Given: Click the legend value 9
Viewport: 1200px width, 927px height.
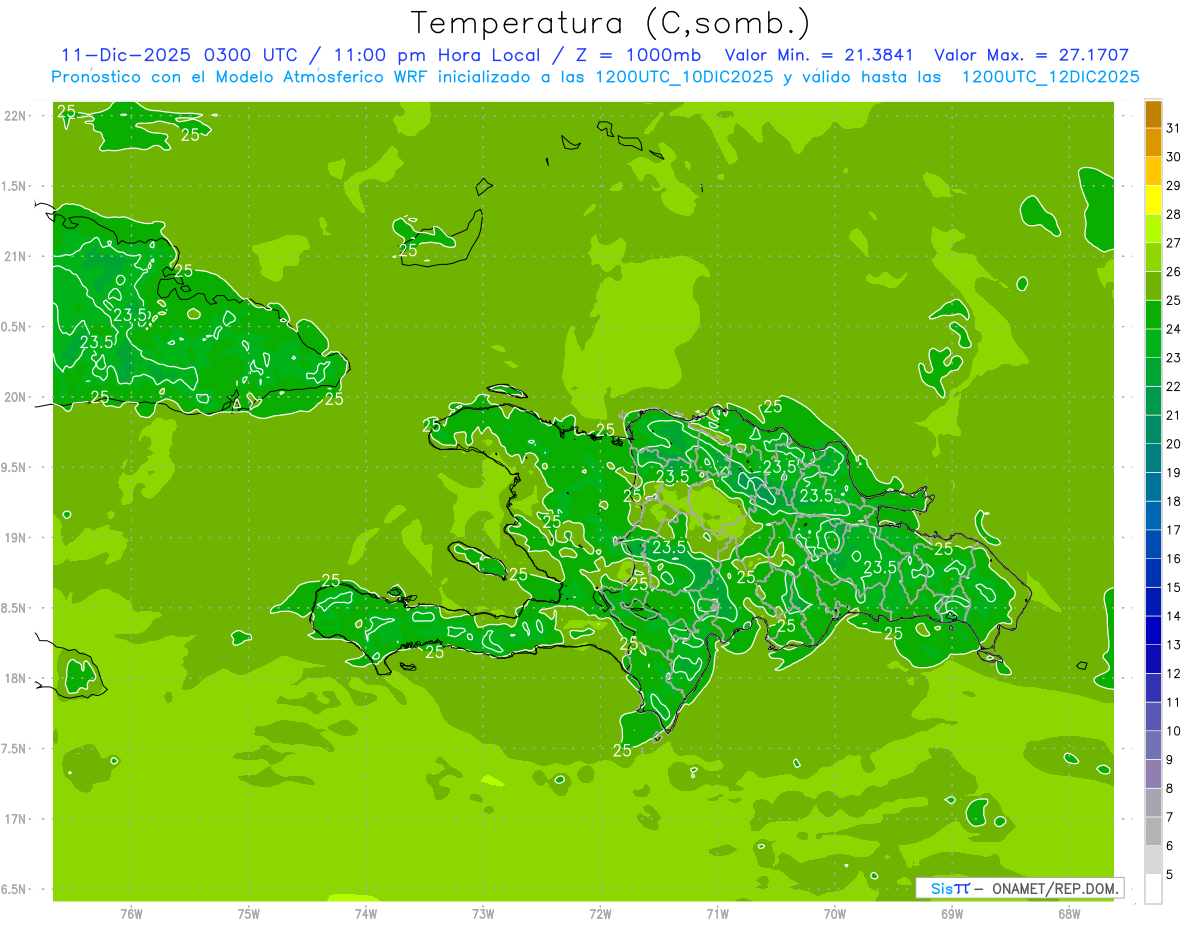Looking at the screenshot, I should [x=1170, y=760].
